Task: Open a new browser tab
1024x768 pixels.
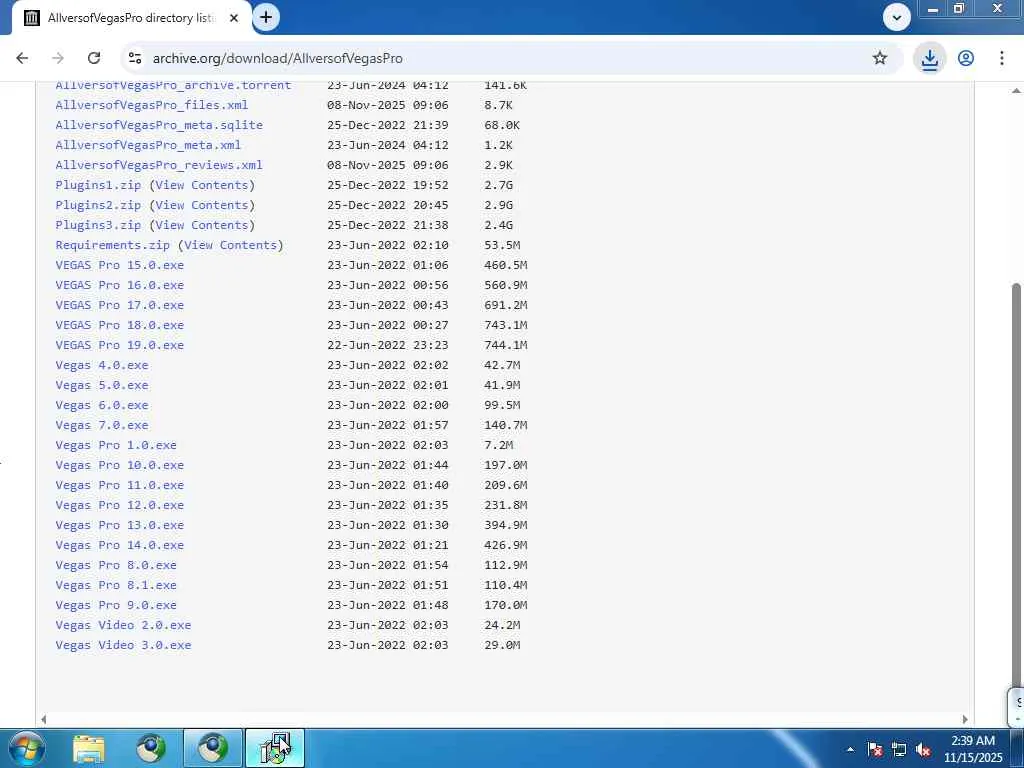Action: pos(266,18)
